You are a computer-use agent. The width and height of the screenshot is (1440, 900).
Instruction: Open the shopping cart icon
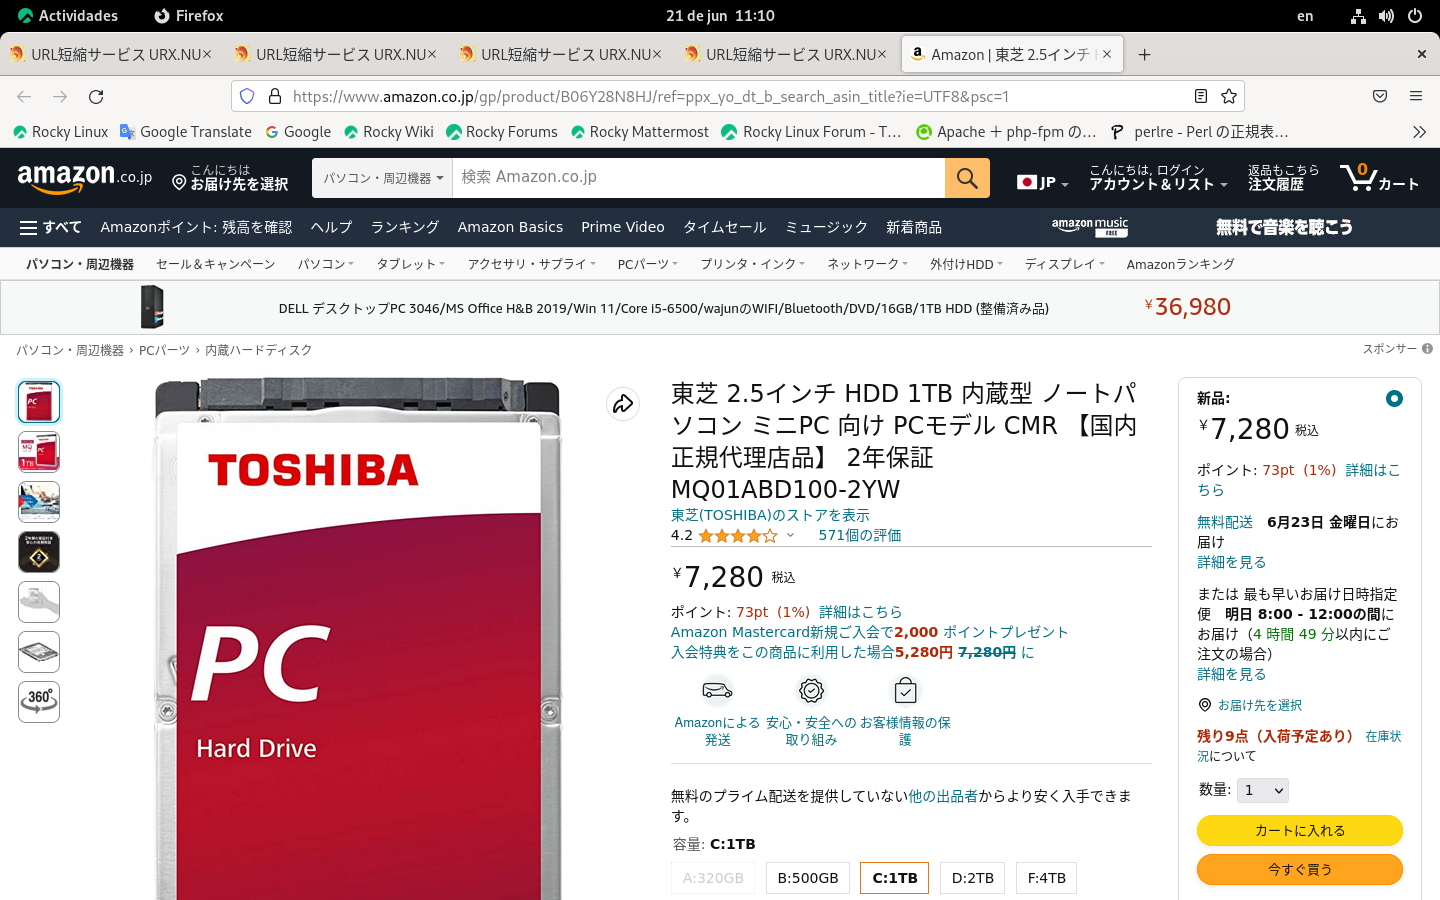point(1379,178)
